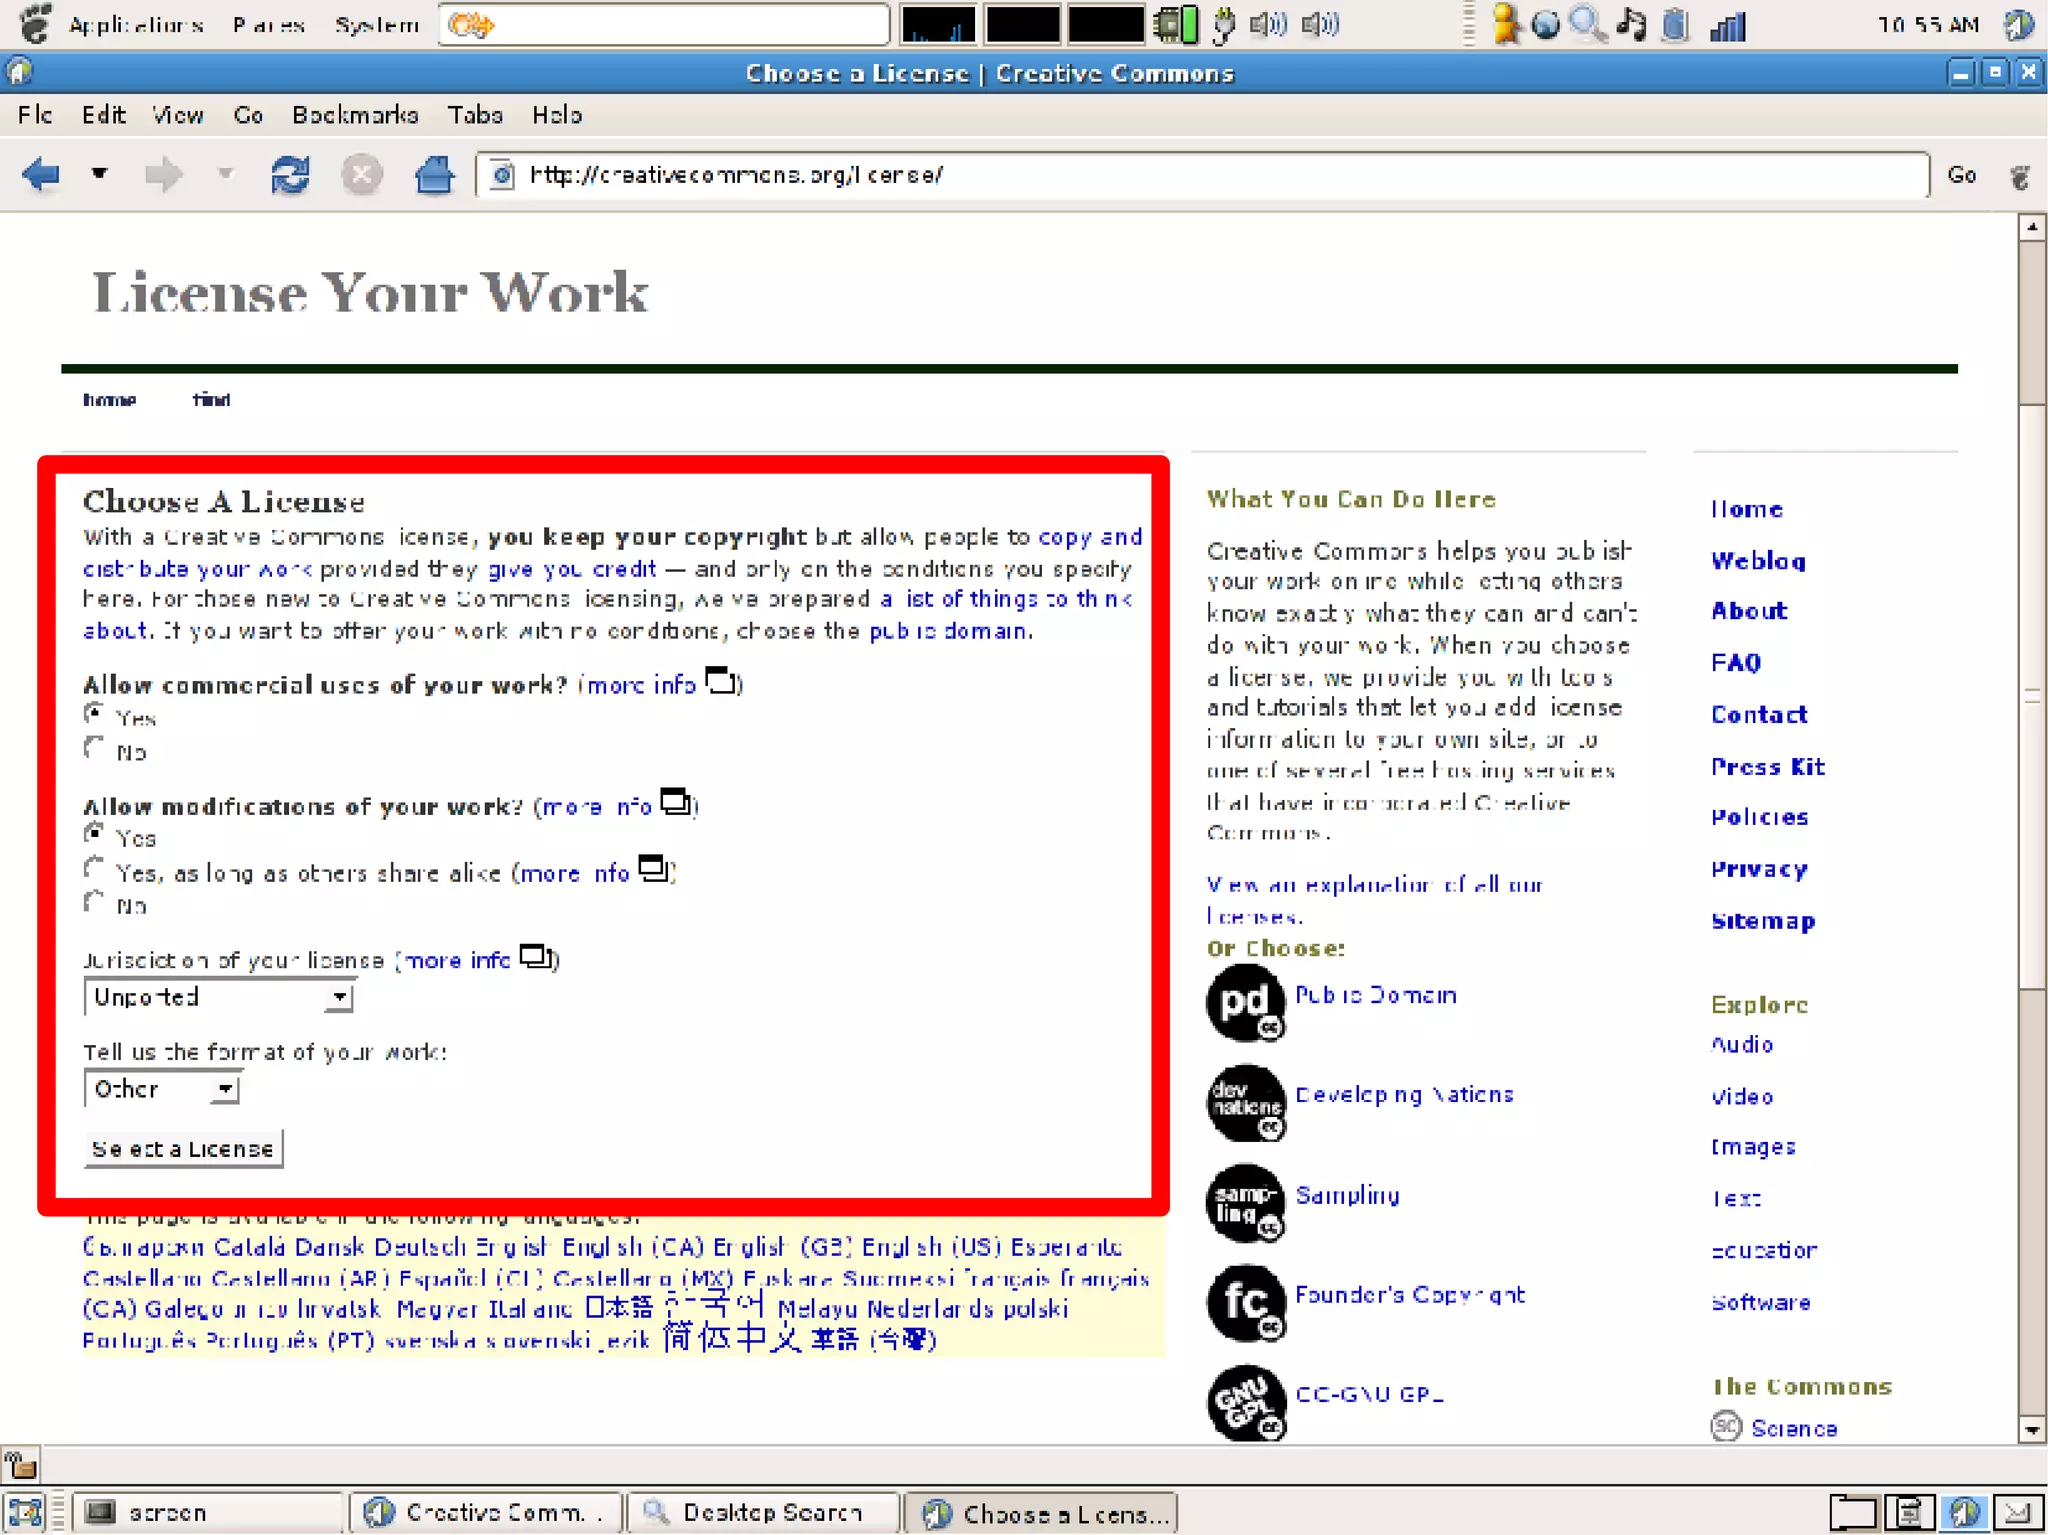Follow the 'public domain' link in the paragraph

947,631
